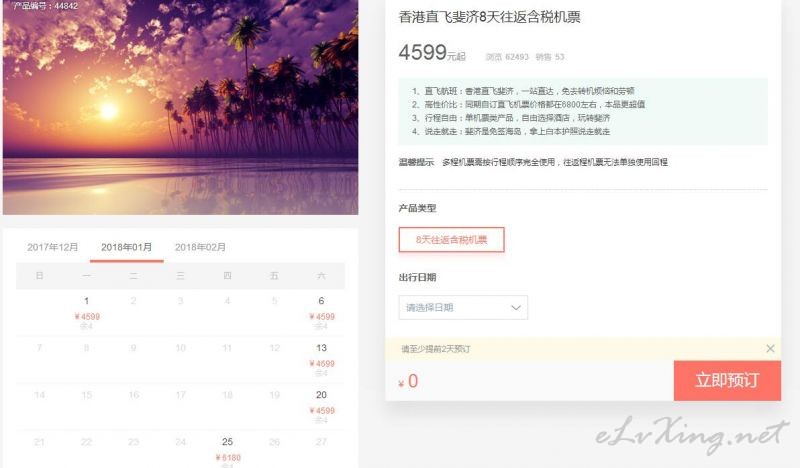Pick January 1 priced at ¥4599
This screenshot has width=800, height=468.
coord(87,312)
